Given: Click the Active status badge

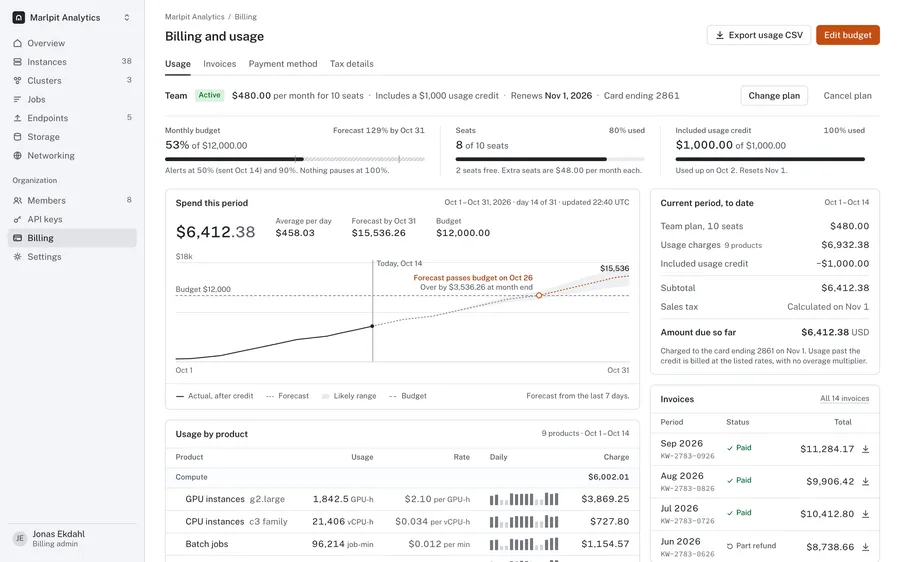Looking at the screenshot, I should coord(210,95).
